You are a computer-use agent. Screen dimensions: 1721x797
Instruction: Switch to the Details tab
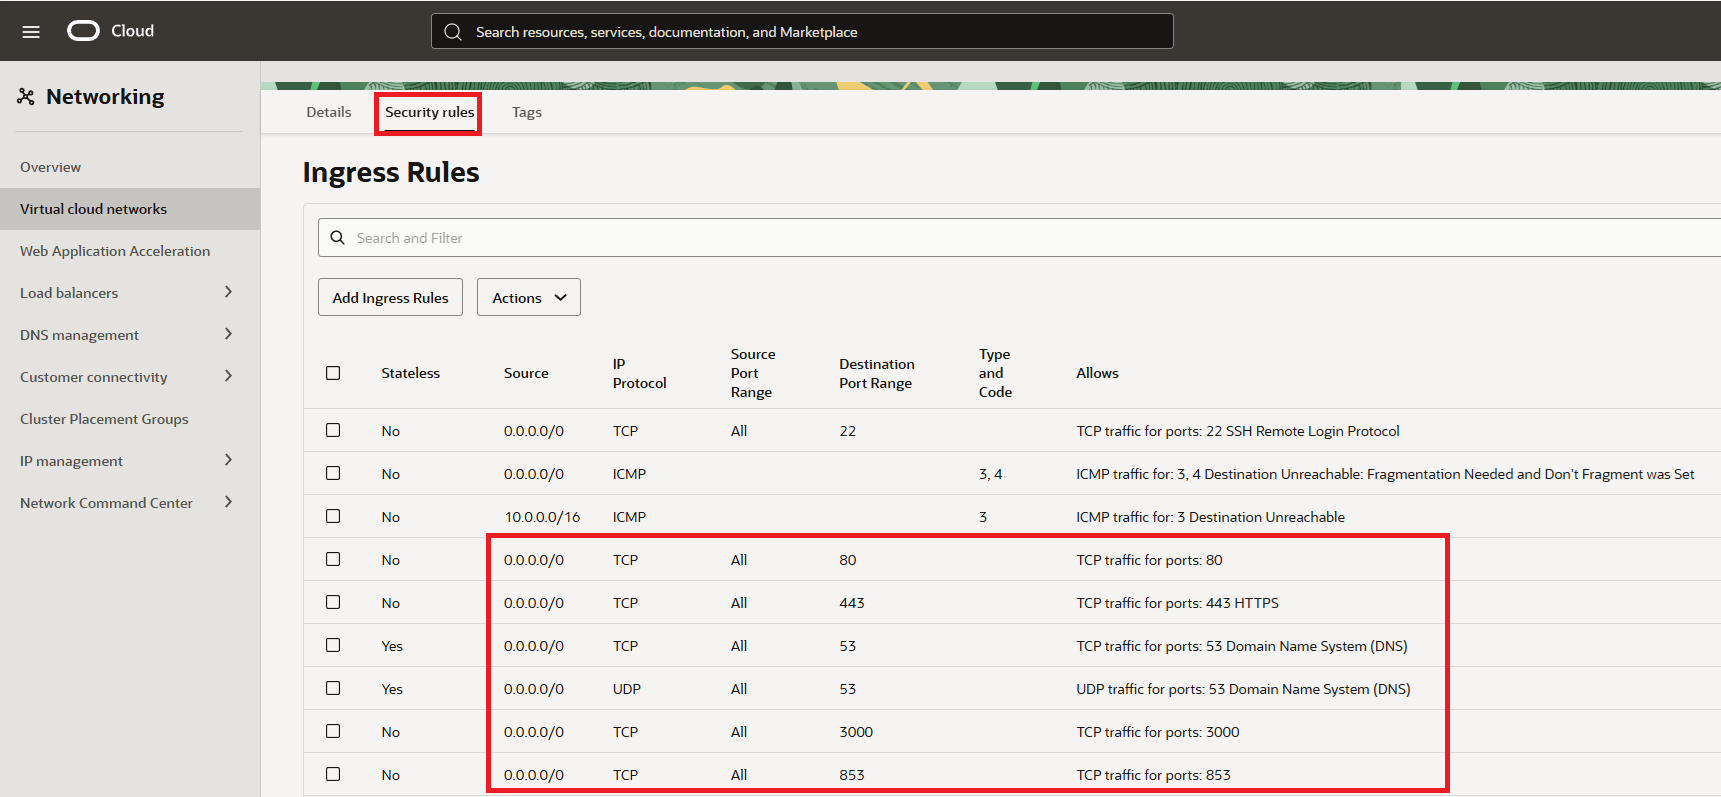click(328, 112)
